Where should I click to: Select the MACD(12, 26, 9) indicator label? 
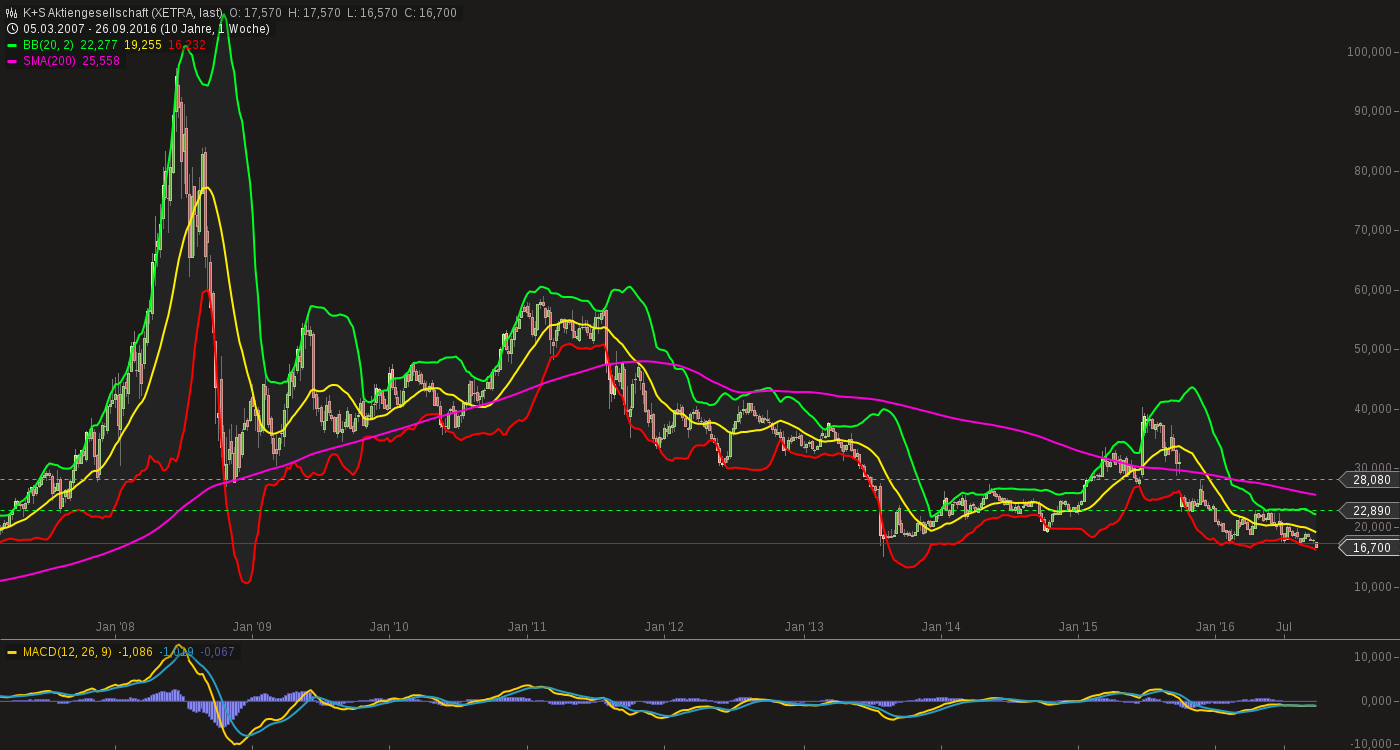(68, 652)
